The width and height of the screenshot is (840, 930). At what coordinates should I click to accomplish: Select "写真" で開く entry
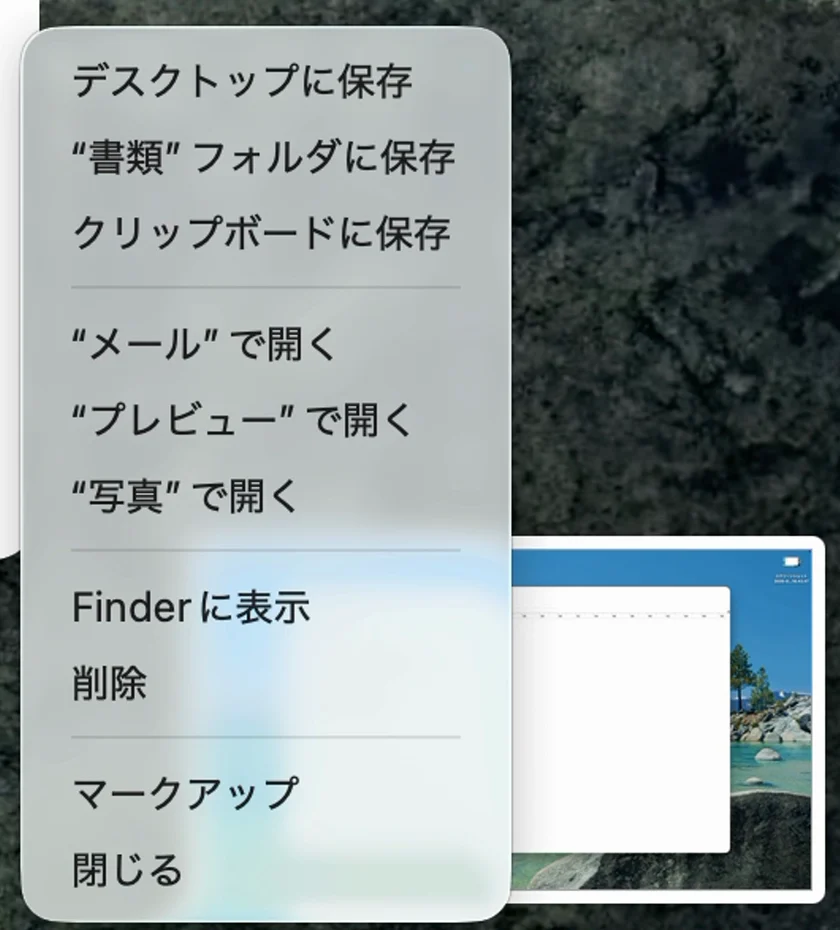point(266,496)
